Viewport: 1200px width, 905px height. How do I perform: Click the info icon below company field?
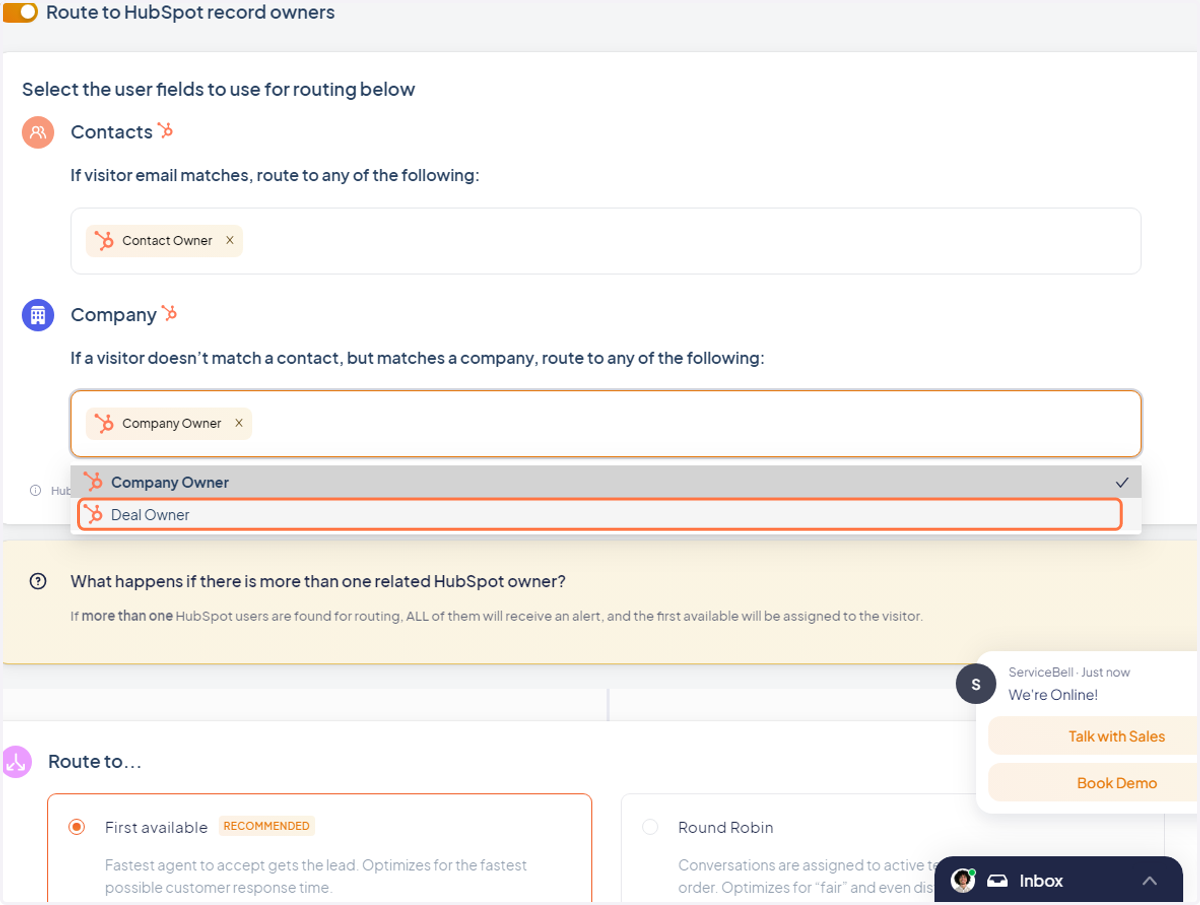36,491
